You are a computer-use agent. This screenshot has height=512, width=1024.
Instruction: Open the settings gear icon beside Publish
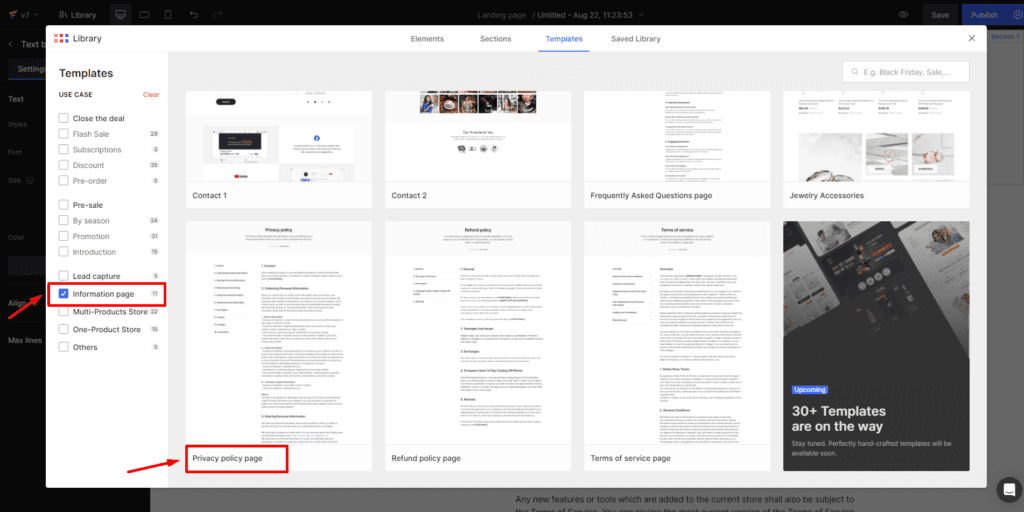tap(1017, 14)
